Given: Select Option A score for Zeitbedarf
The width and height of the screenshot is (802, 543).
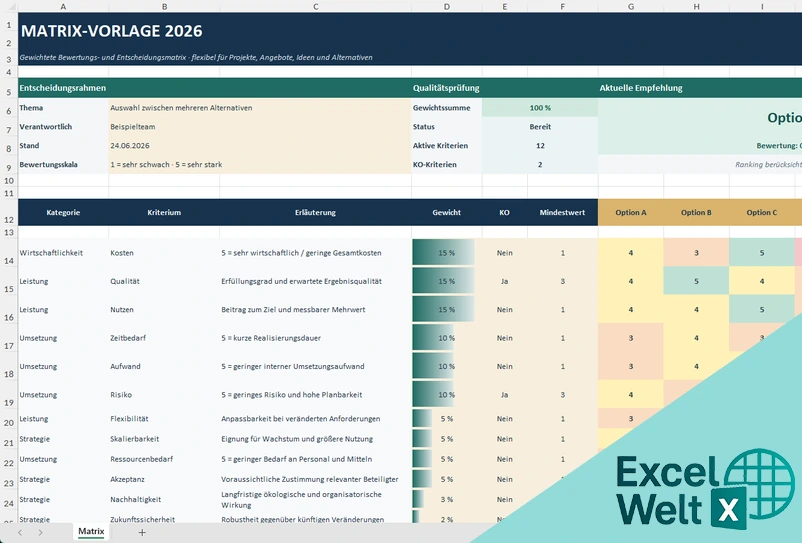Looking at the screenshot, I should [631, 338].
